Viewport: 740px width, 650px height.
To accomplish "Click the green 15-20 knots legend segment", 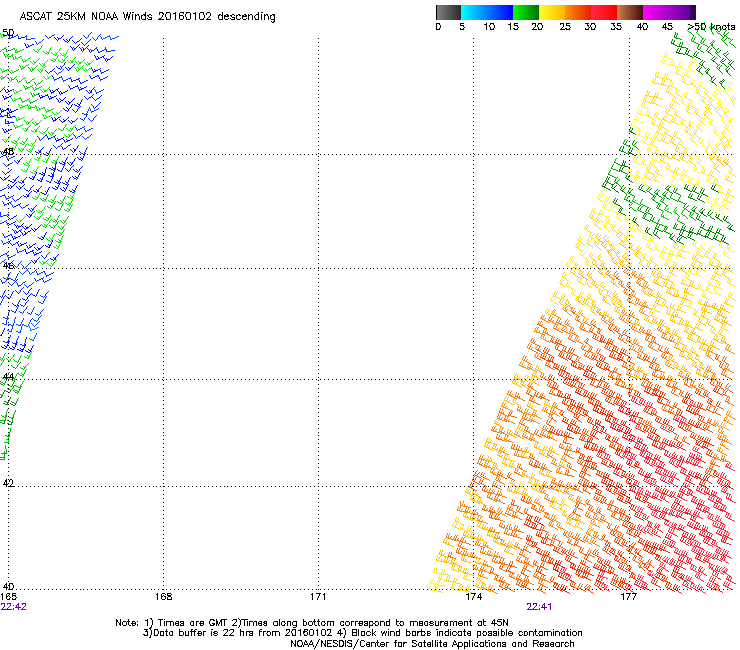I will 526,12.
